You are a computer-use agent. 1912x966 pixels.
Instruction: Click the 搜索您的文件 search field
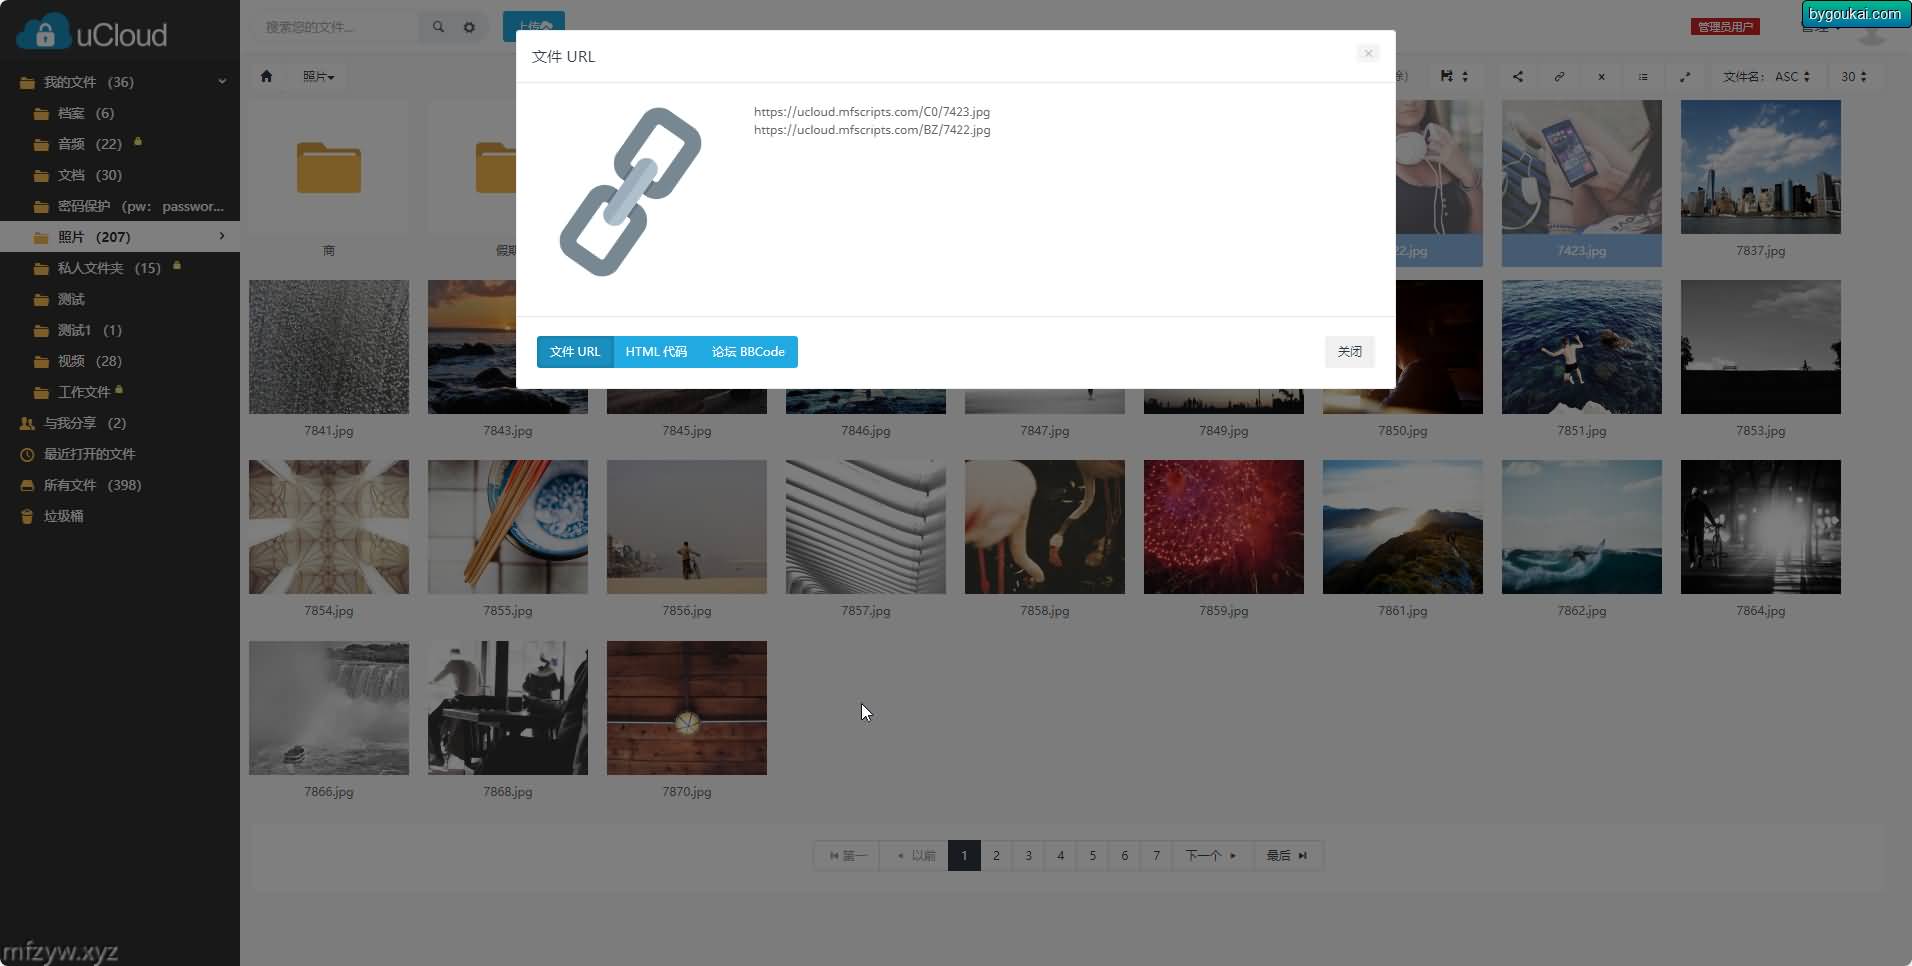335,27
